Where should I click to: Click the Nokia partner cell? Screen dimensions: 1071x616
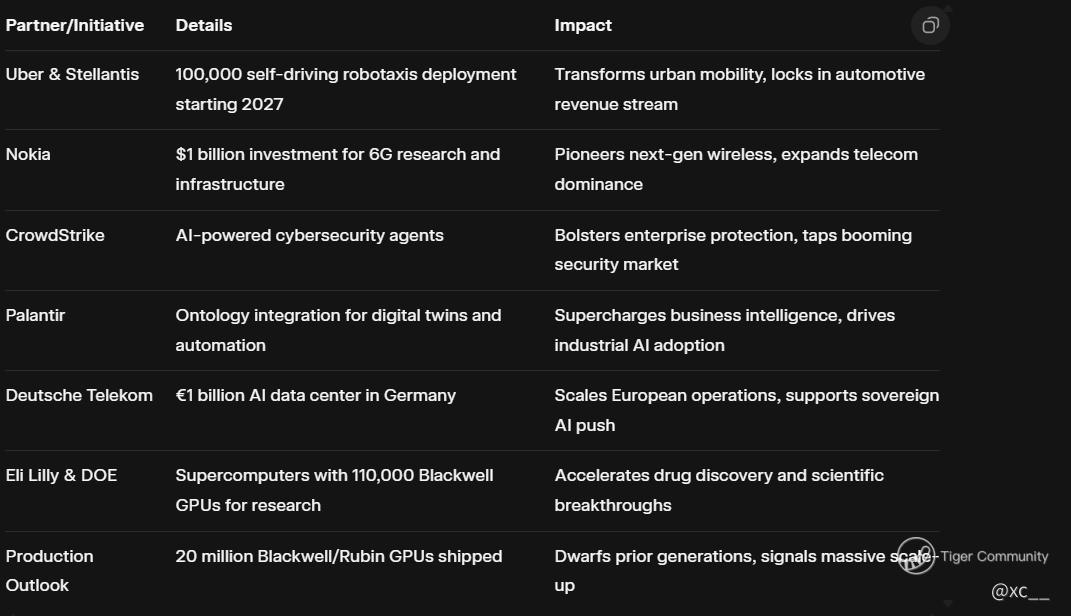tap(28, 155)
